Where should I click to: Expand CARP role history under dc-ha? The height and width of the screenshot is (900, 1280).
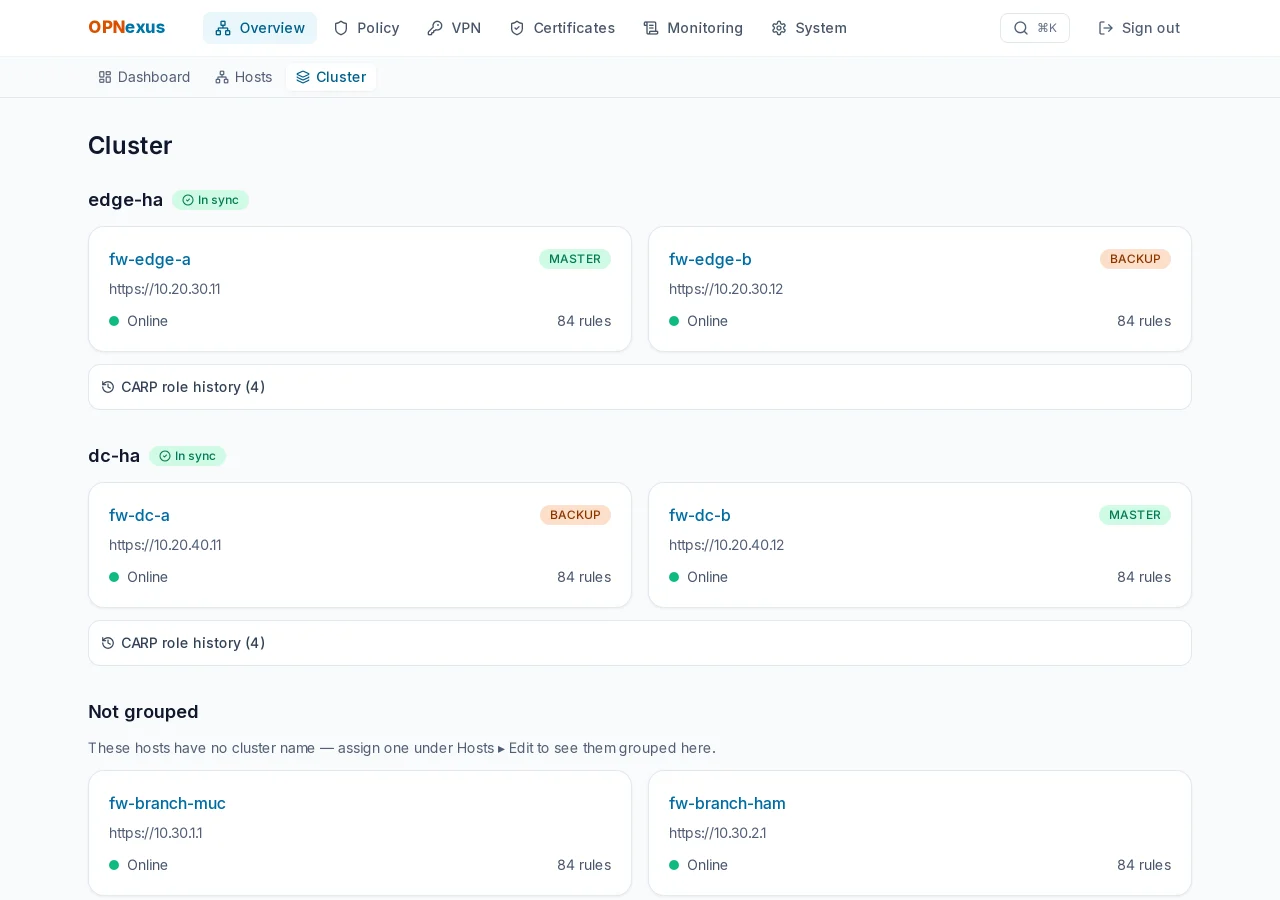click(640, 643)
